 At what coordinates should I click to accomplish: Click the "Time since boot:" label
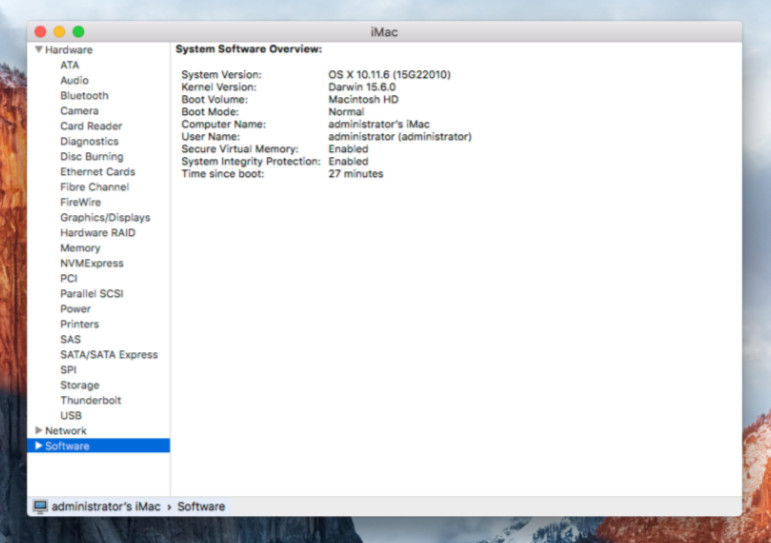click(x=223, y=174)
